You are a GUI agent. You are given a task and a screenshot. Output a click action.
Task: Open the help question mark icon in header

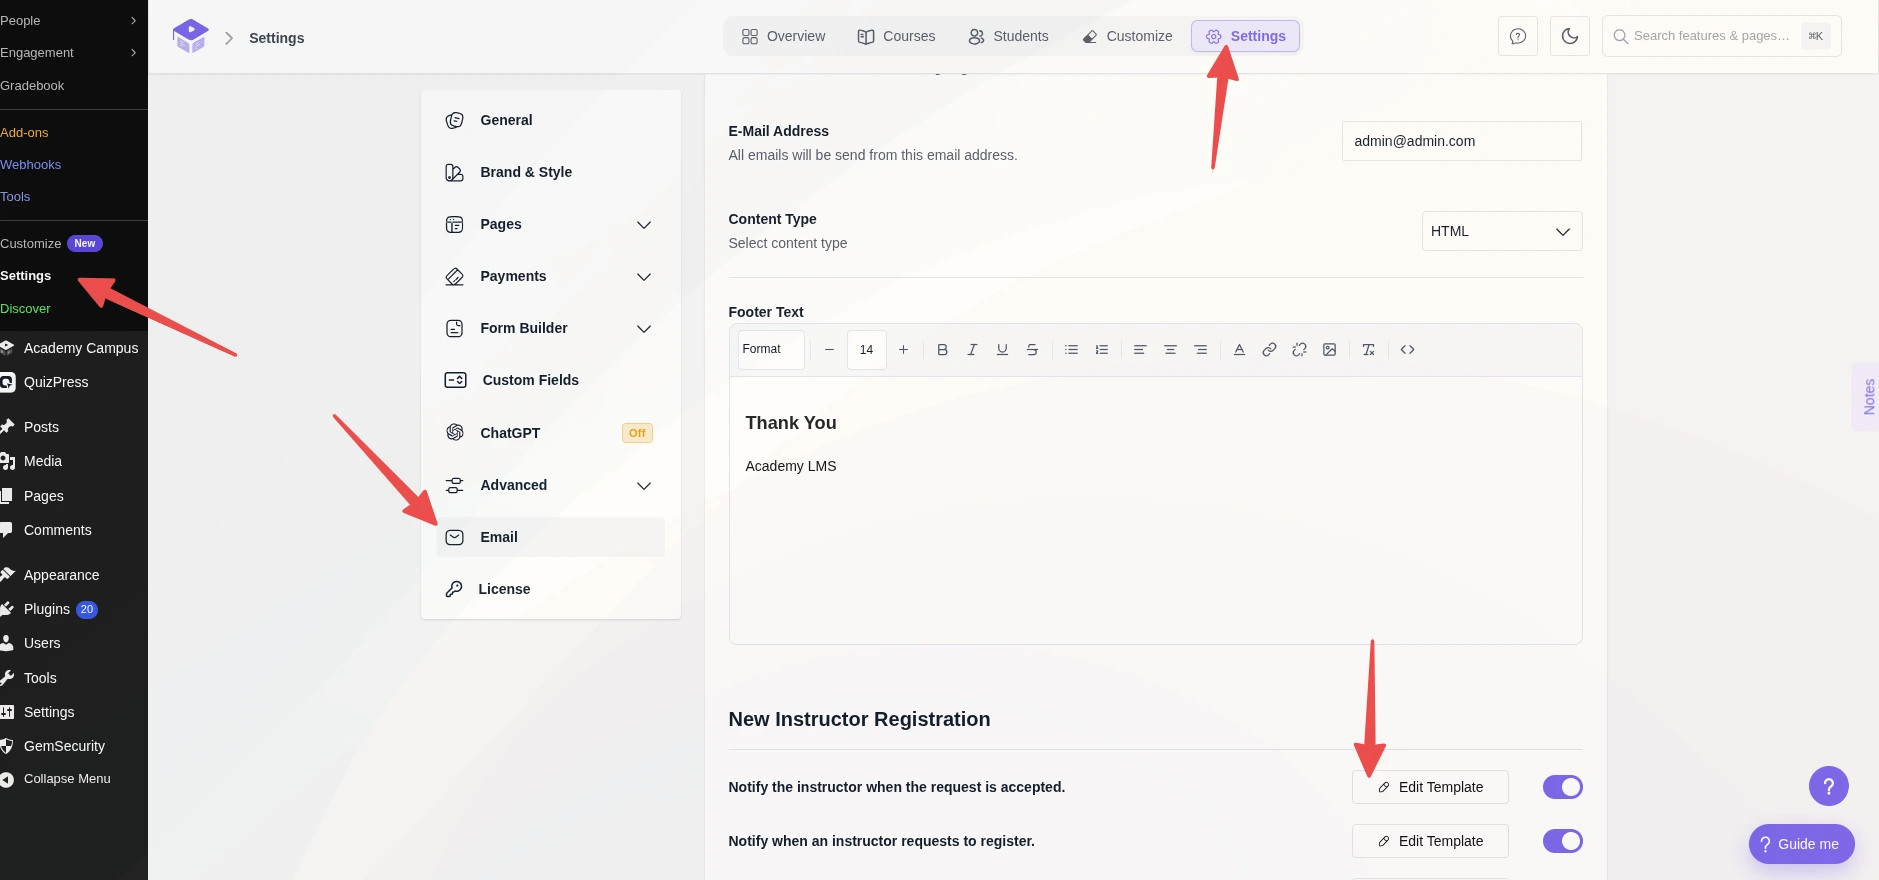[x=1518, y=36]
